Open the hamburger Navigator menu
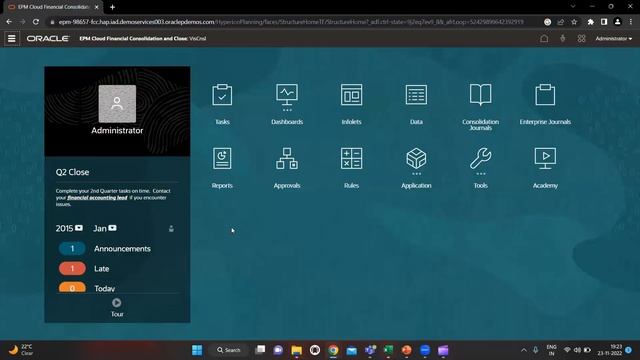The height and width of the screenshot is (360, 640). coord(12,38)
